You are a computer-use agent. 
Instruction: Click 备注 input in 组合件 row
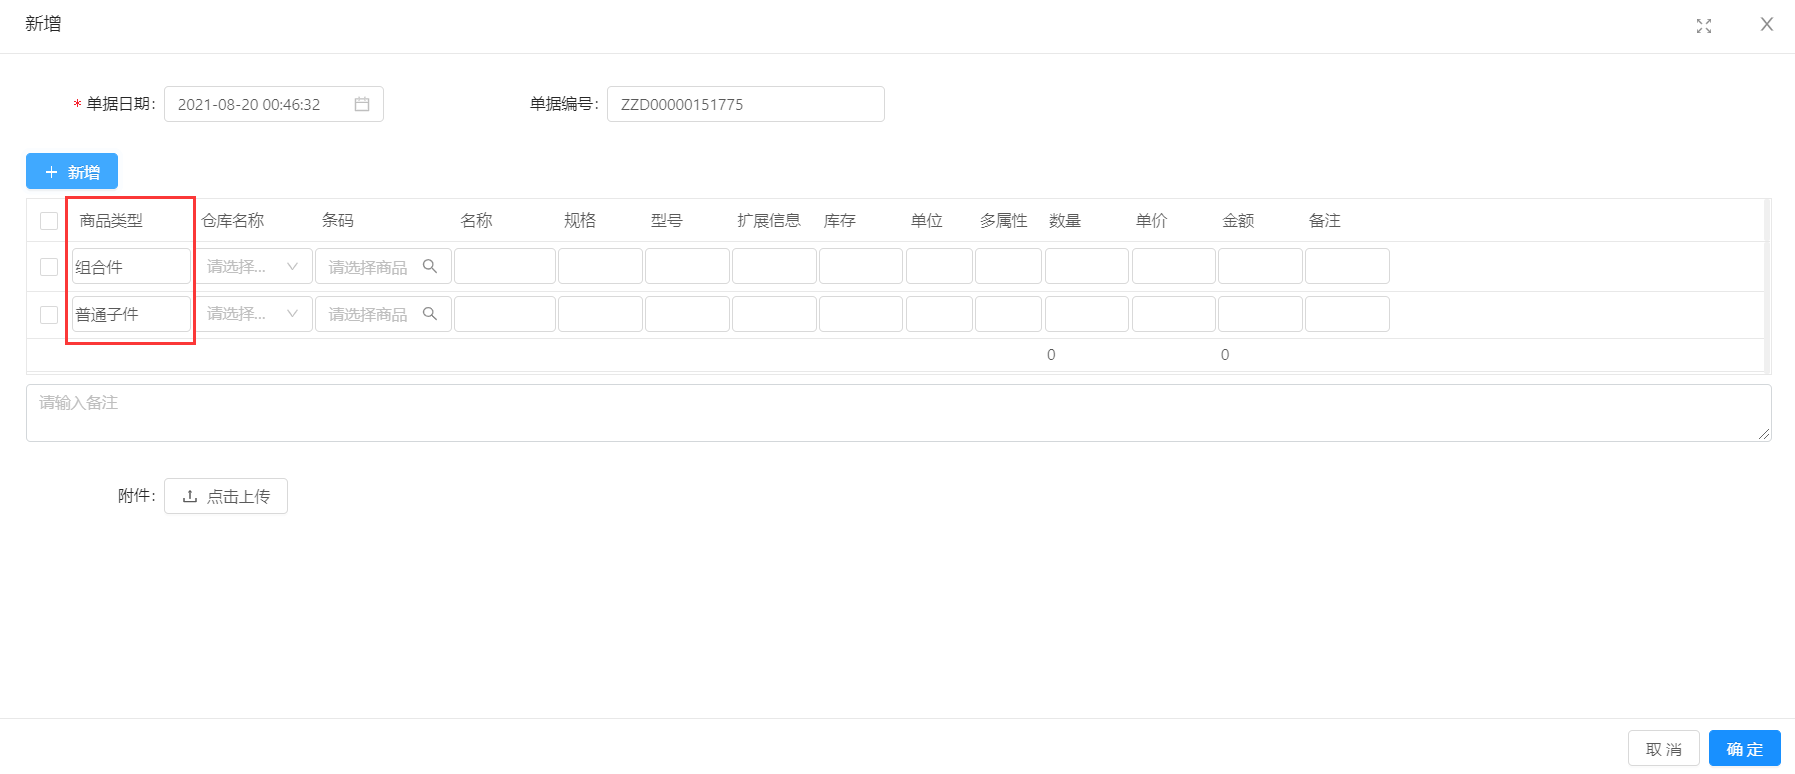(x=1347, y=266)
